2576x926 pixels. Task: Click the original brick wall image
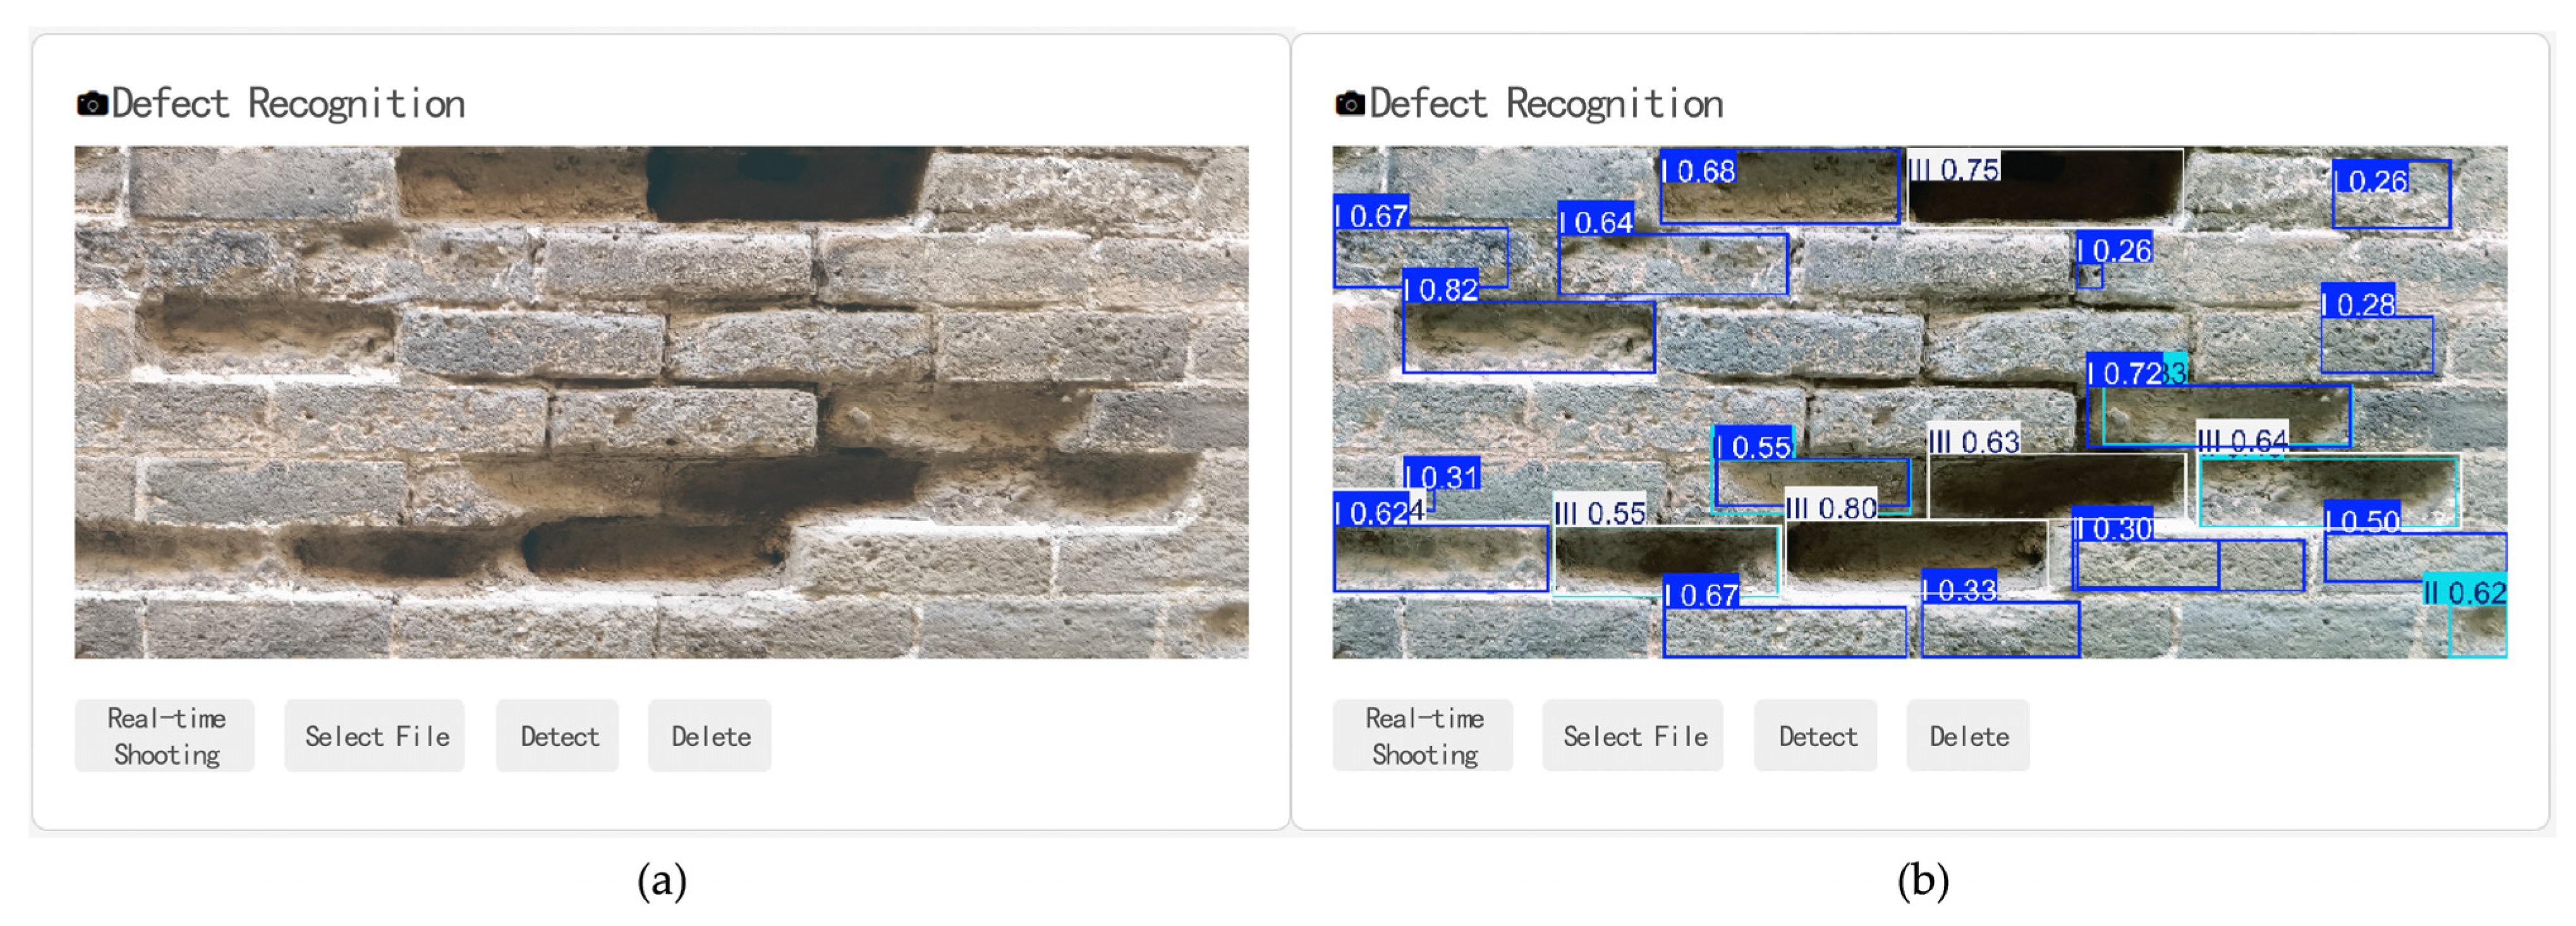pos(661,402)
